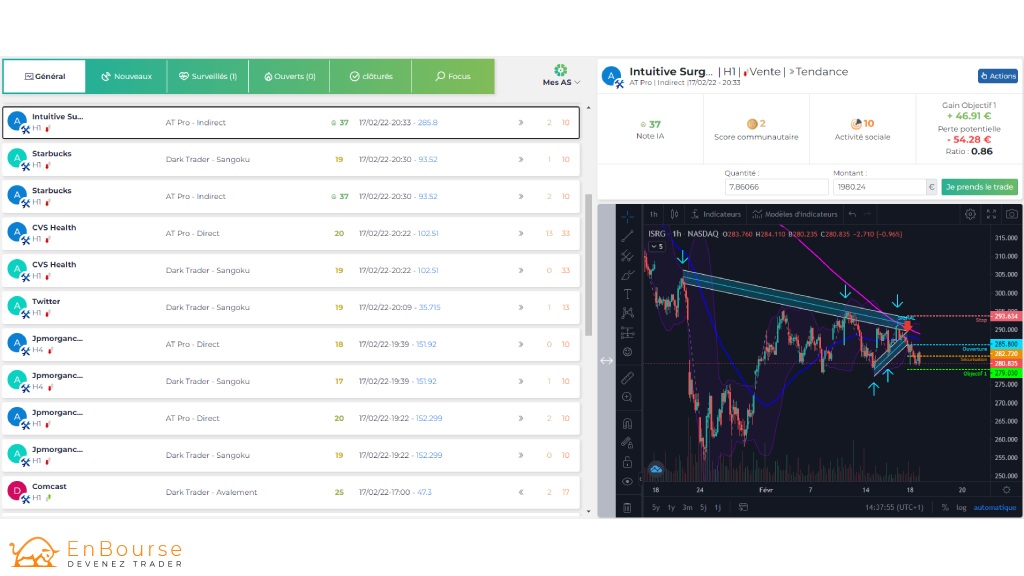1024x576 pixels.
Task: Click the redo arrow in chart toolbar
Action: [x=867, y=214]
